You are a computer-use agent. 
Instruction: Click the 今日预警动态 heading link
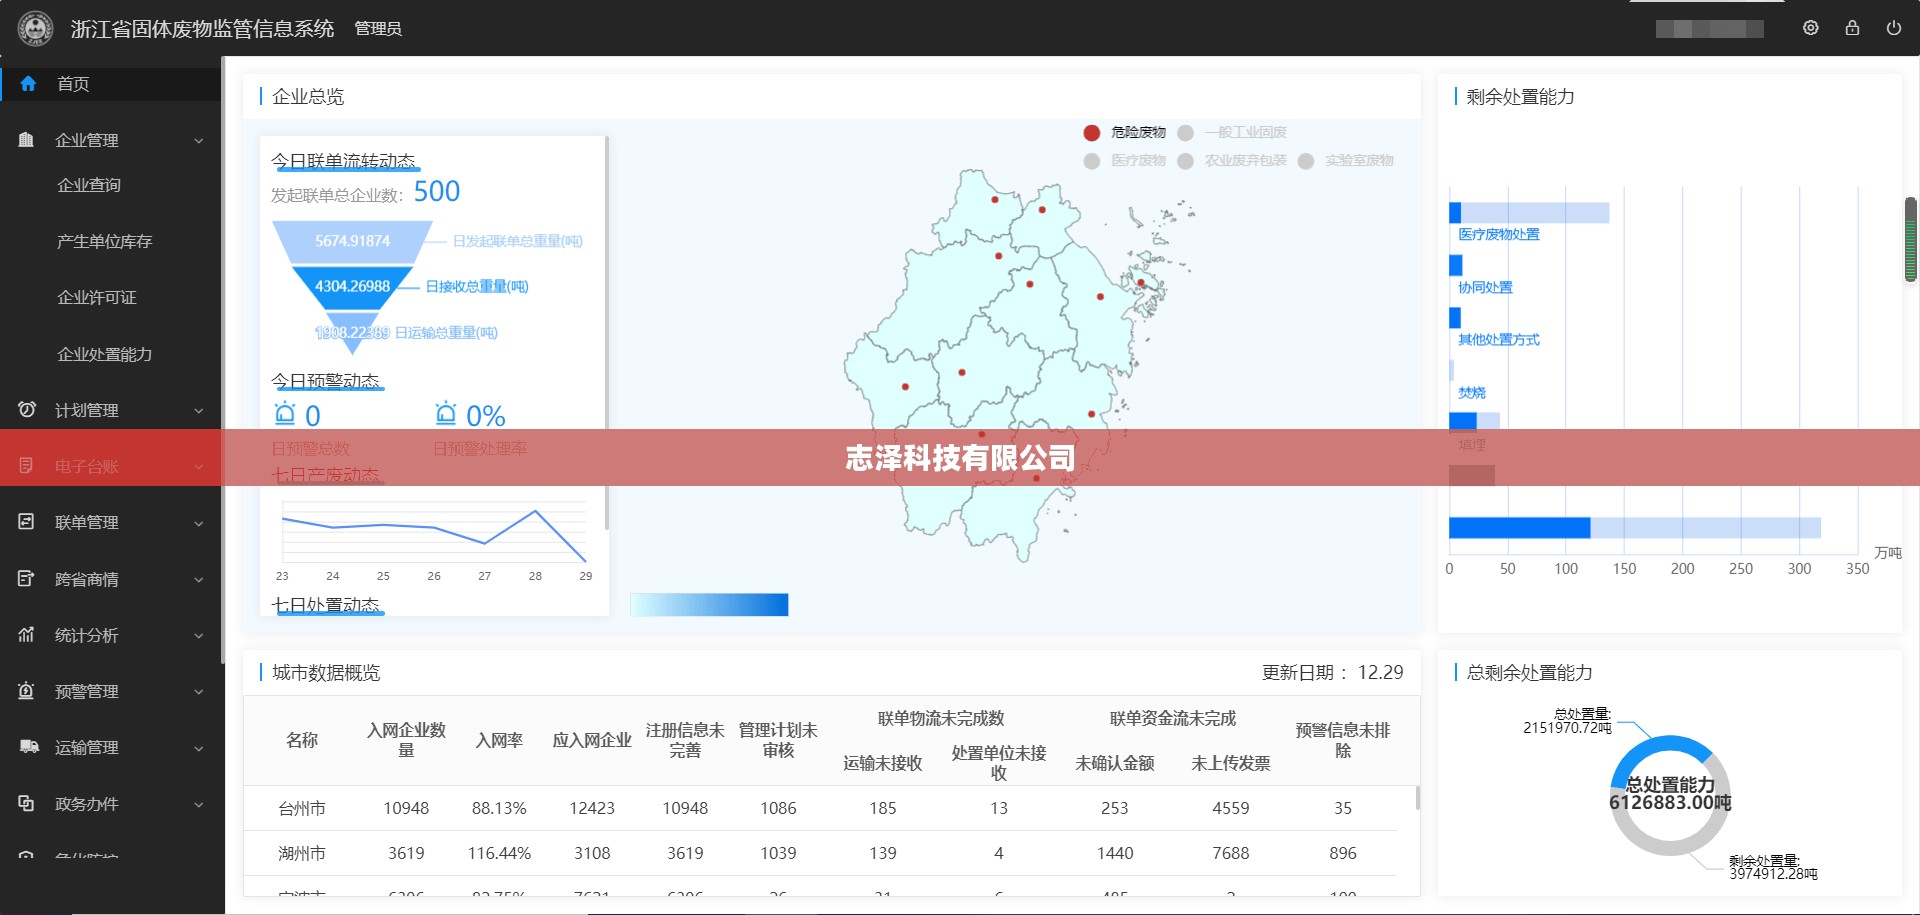(x=326, y=381)
